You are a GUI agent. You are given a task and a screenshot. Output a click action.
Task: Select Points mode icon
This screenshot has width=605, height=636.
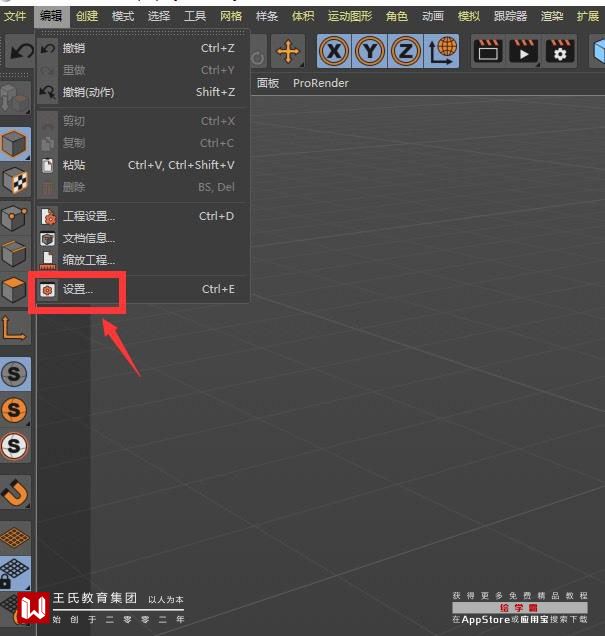15,218
